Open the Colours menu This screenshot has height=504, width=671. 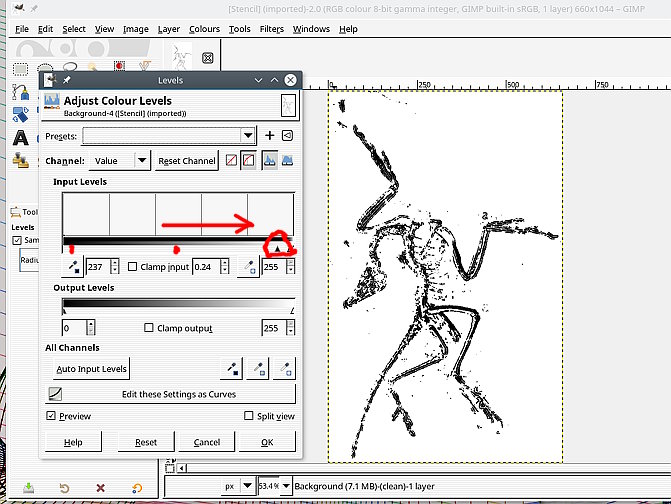[x=204, y=29]
